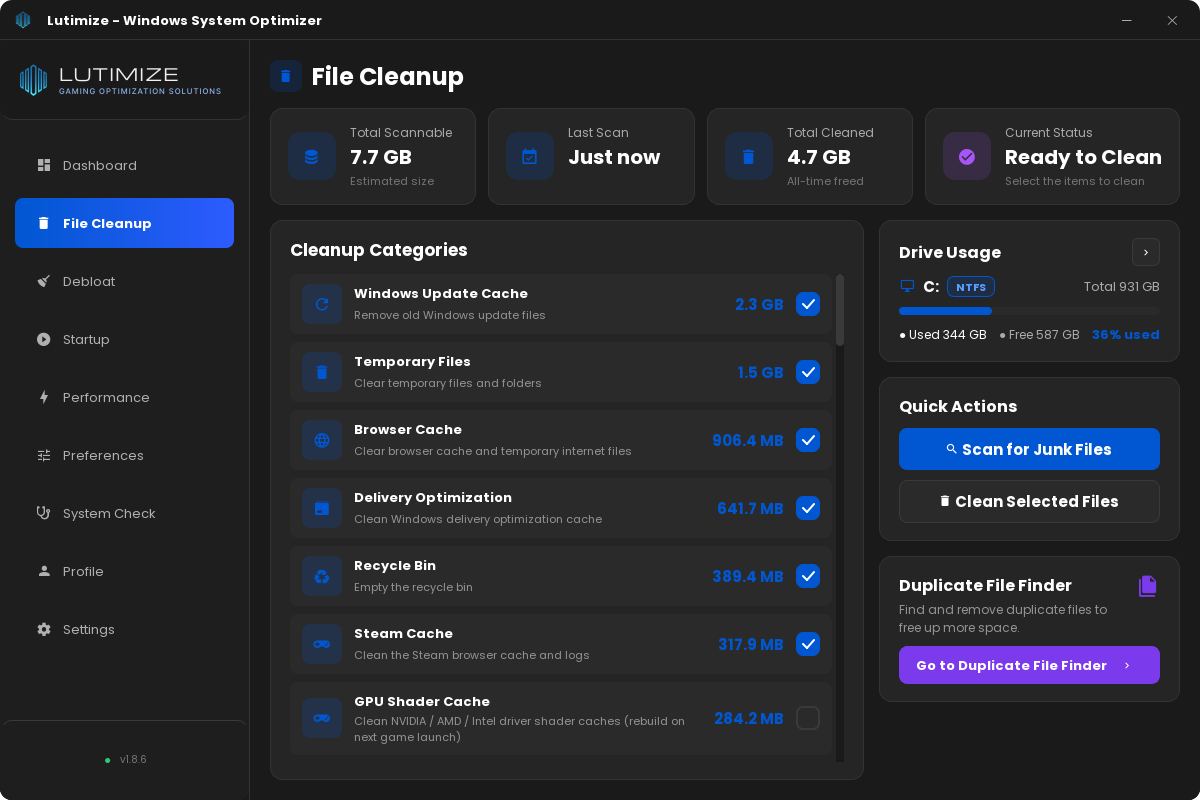Expand Drive Usage with the chevron button
The width and height of the screenshot is (1200, 800).
point(1146,252)
